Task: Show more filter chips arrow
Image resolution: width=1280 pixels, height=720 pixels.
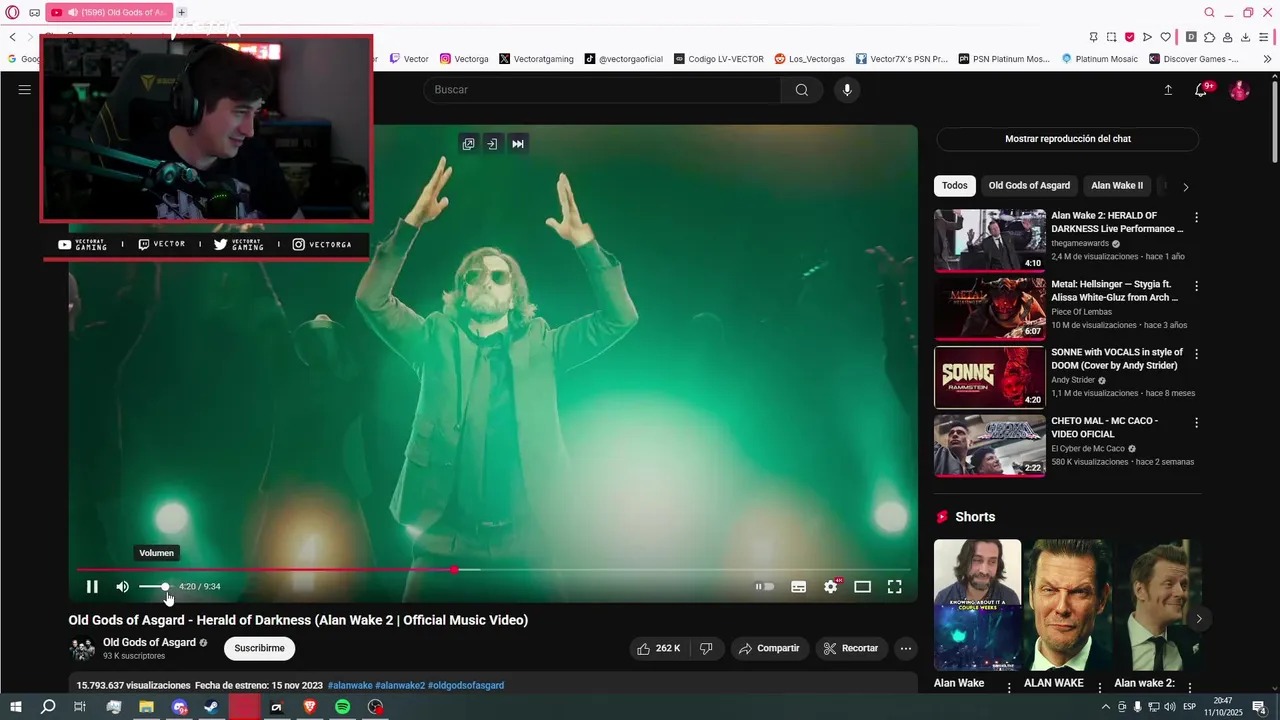Action: (x=1186, y=187)
